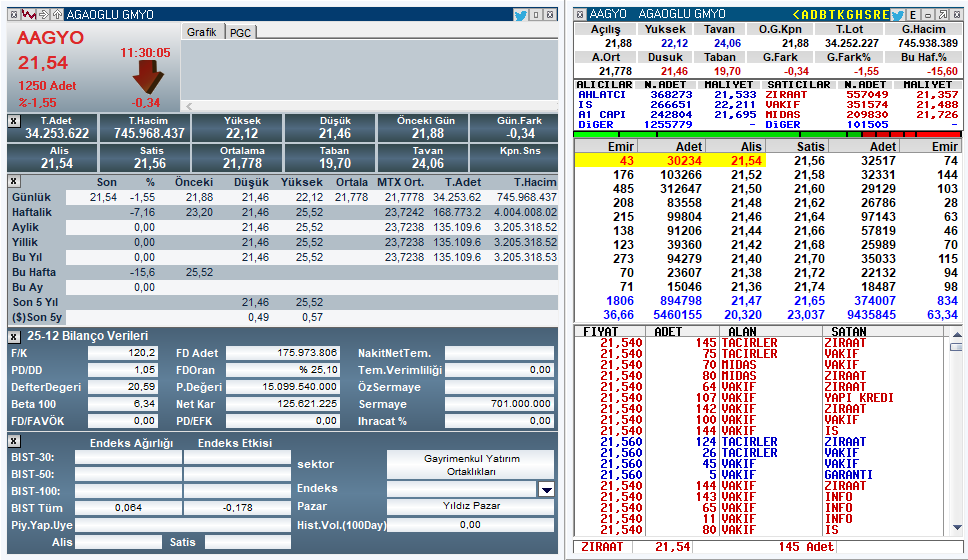Select the Haftalik row in period table
This screenshot has height=560, width=968.
click(x=283, y=212)
